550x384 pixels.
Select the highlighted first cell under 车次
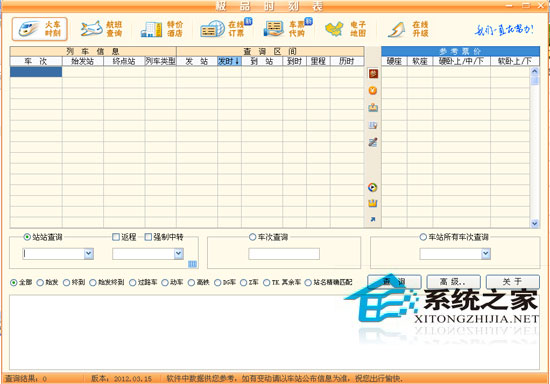(x=36, y=72)
